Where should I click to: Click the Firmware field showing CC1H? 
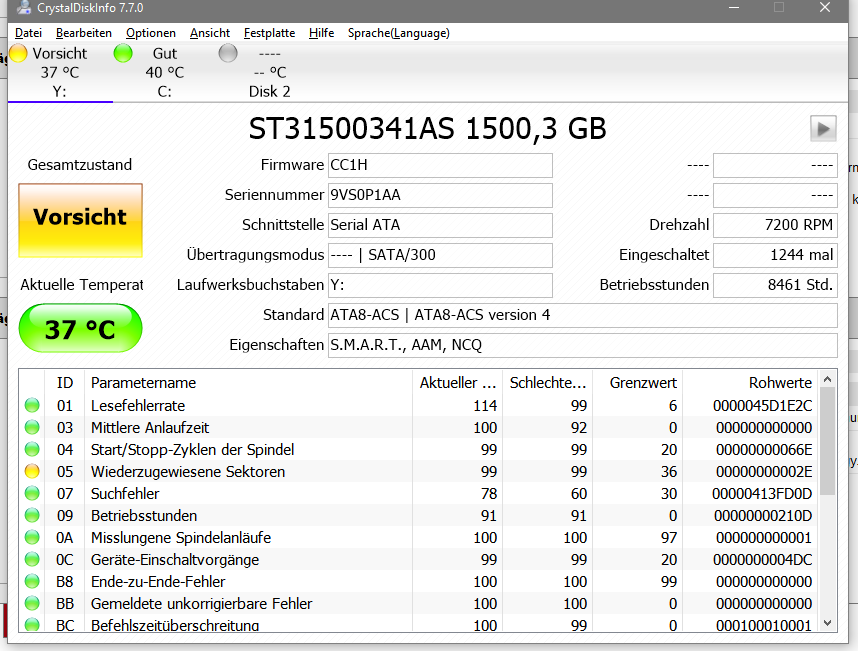coord(440,165)
